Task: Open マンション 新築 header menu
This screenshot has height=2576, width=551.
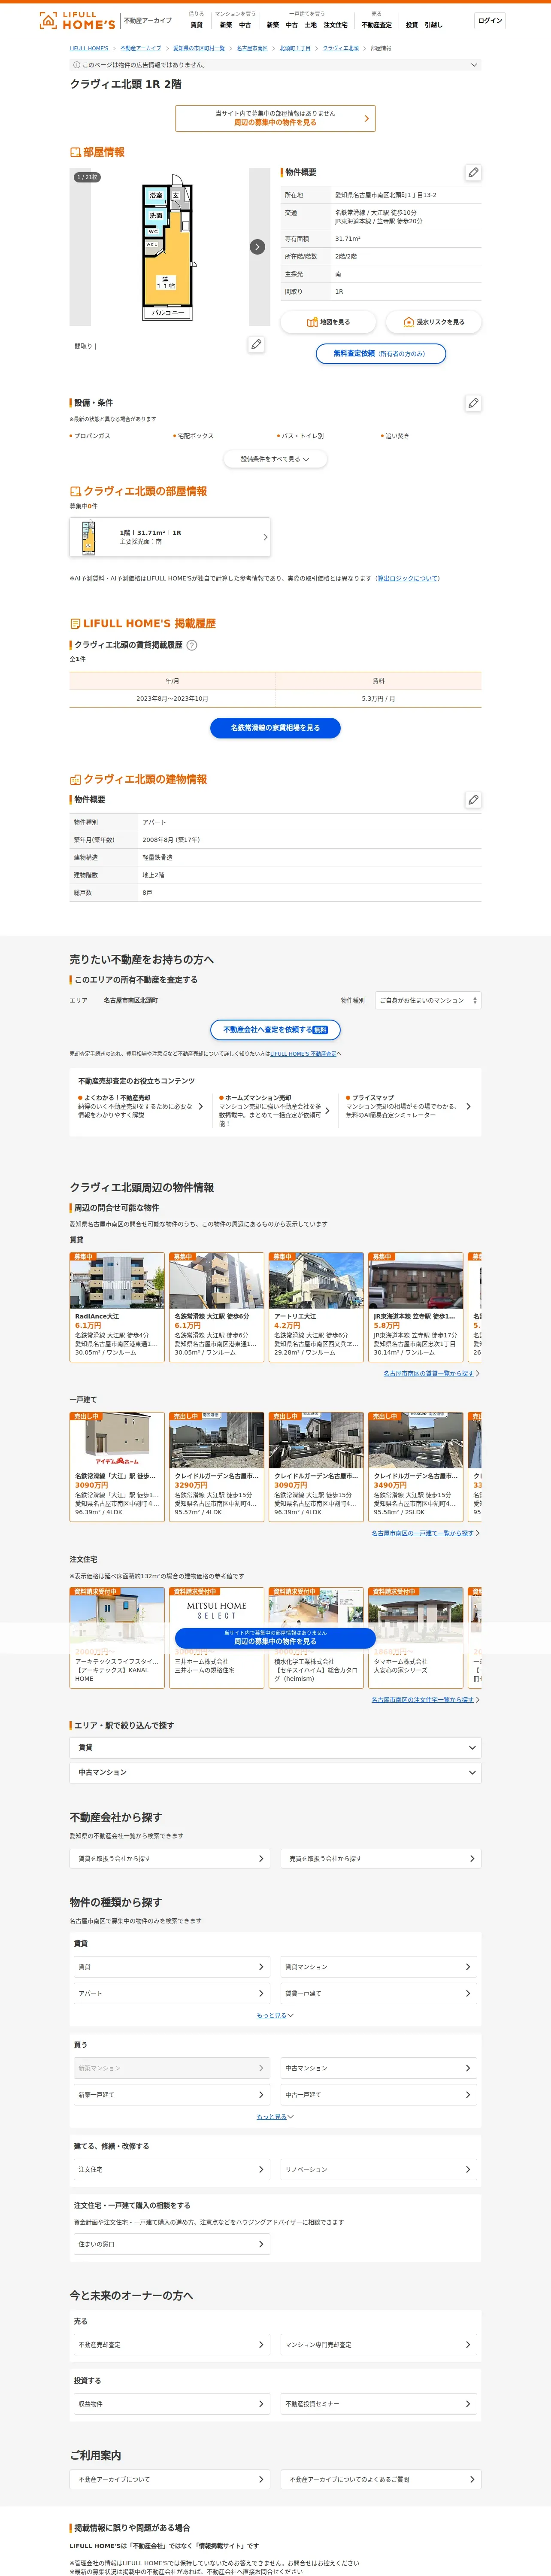Action: click(x=226, y=25)
